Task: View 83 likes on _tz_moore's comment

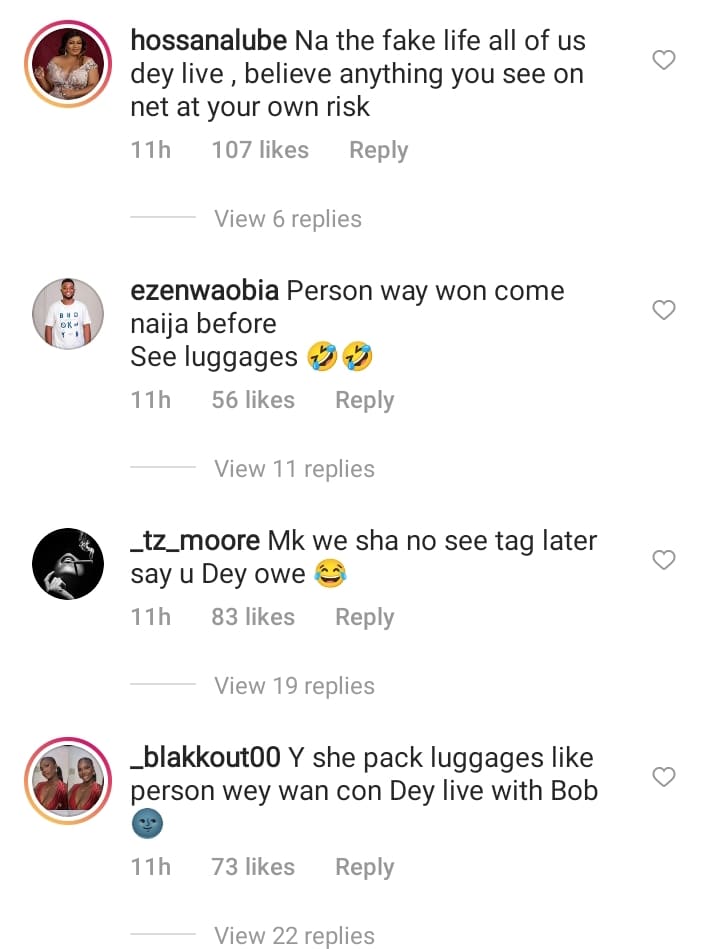Action: [253, 617]
